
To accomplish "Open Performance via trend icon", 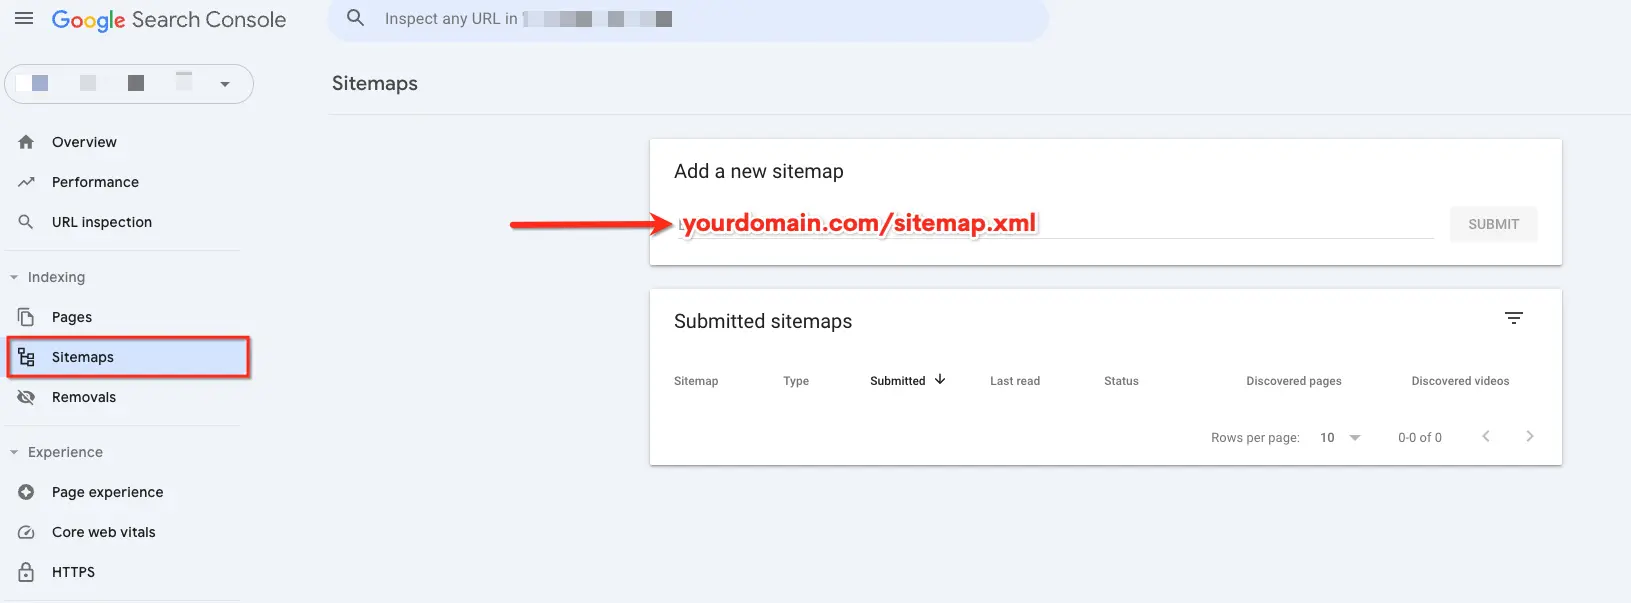I will pyautogui.click(x=26, y=182).
